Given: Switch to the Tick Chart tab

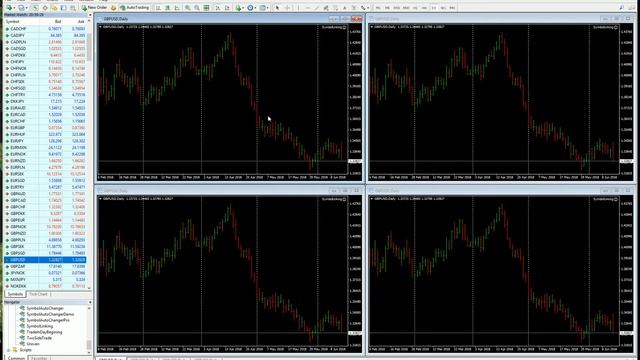Looking at the screenshot, I should [x=39, y=294].
